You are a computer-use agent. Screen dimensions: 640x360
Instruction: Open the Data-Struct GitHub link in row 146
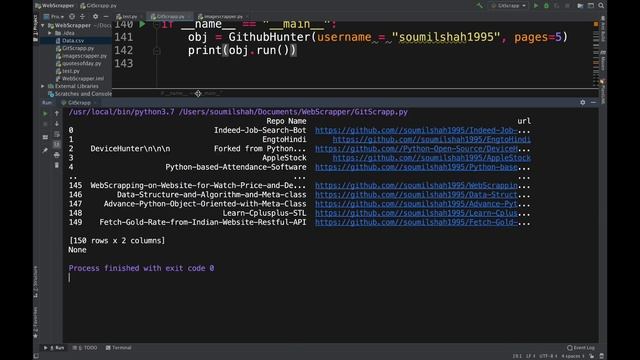click(416, 195)
